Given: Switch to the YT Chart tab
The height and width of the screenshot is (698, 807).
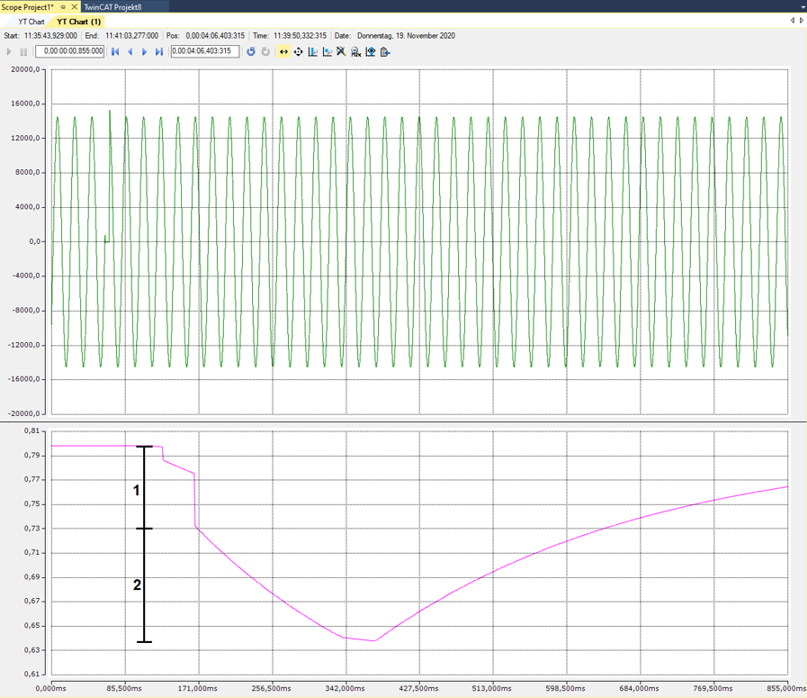Looking at the screenshot, I should coord(31,22).
